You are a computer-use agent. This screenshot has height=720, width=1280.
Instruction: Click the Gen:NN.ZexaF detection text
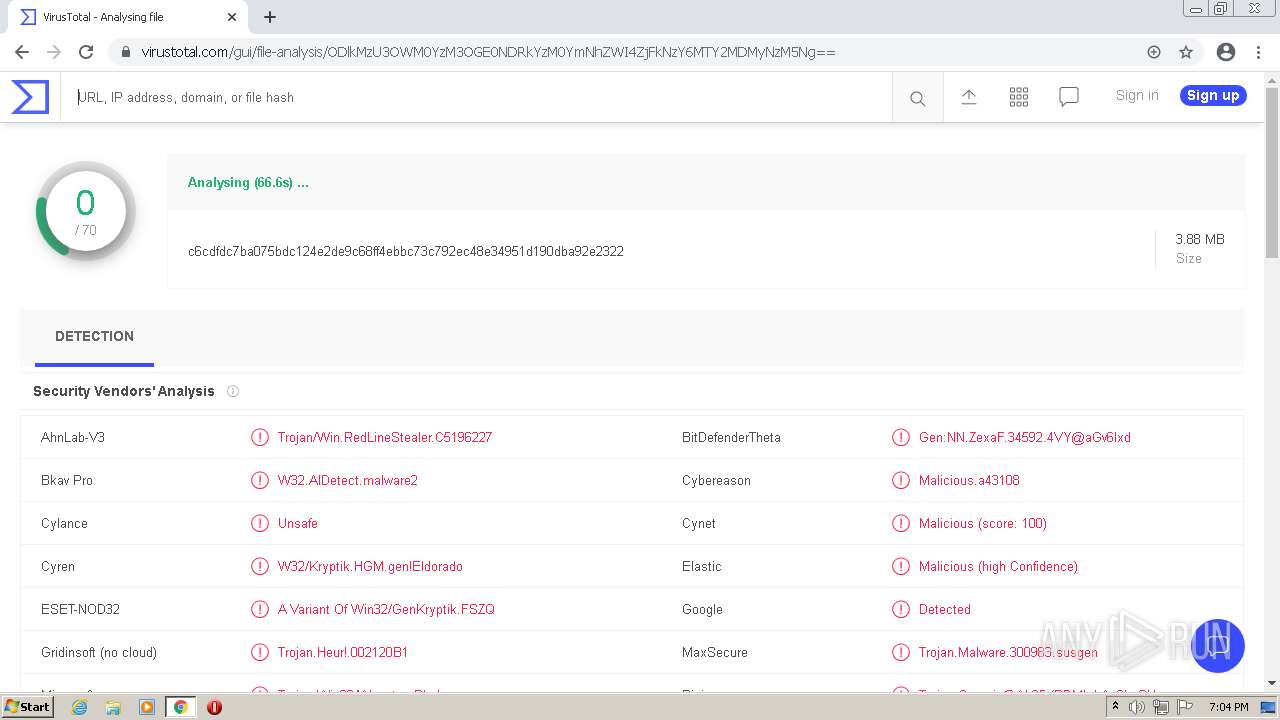coord(1025,437)
